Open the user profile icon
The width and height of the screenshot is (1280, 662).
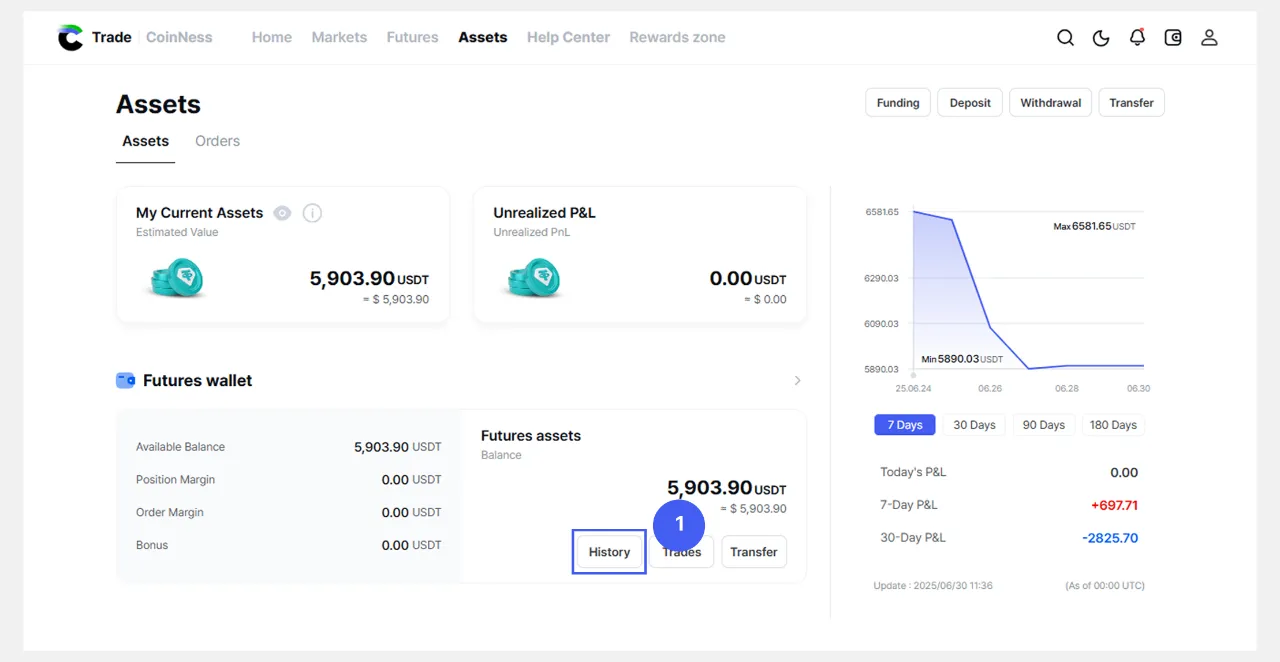coord(1209,38)
